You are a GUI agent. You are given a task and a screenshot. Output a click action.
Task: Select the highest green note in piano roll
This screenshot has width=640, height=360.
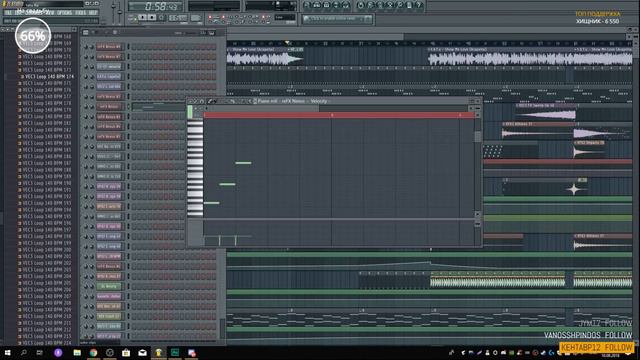tap(243, 163)
